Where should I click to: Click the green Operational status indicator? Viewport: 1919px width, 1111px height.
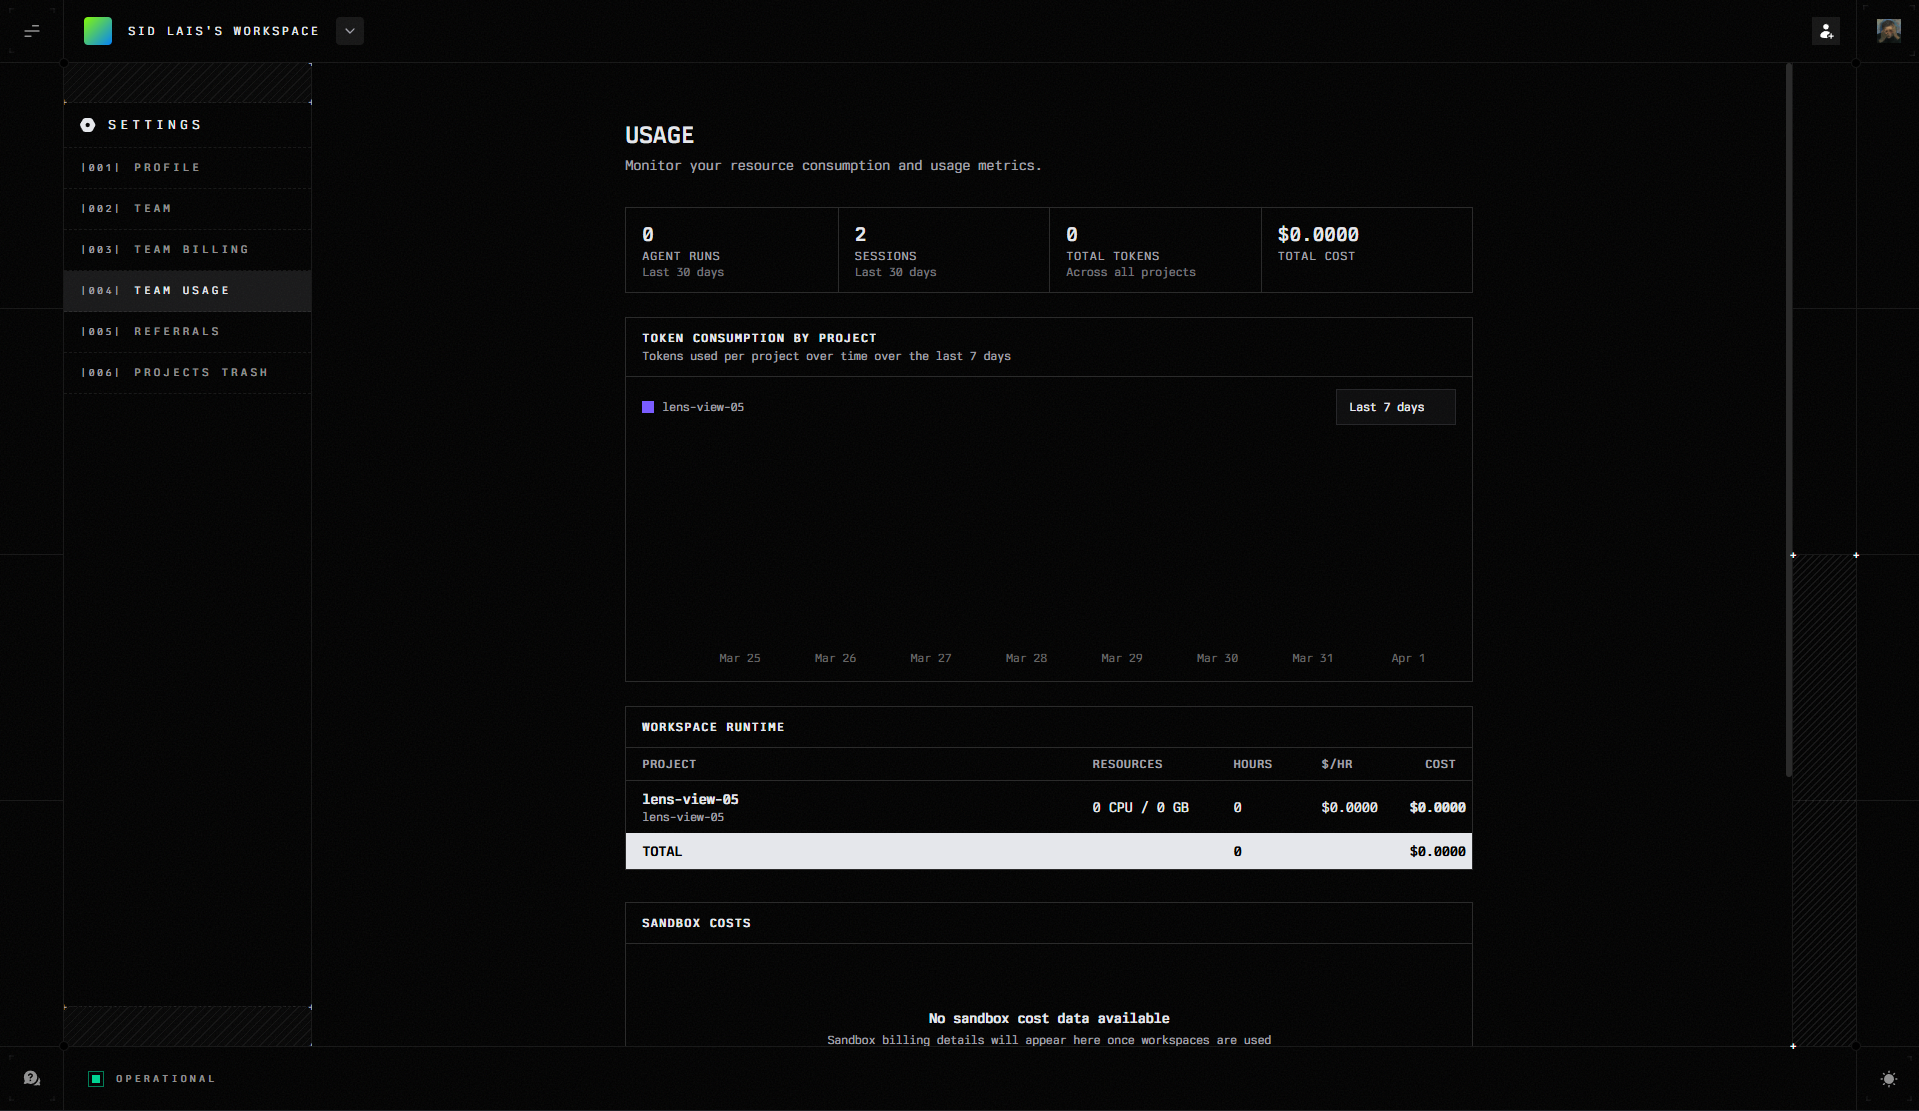pos(96,1078)
